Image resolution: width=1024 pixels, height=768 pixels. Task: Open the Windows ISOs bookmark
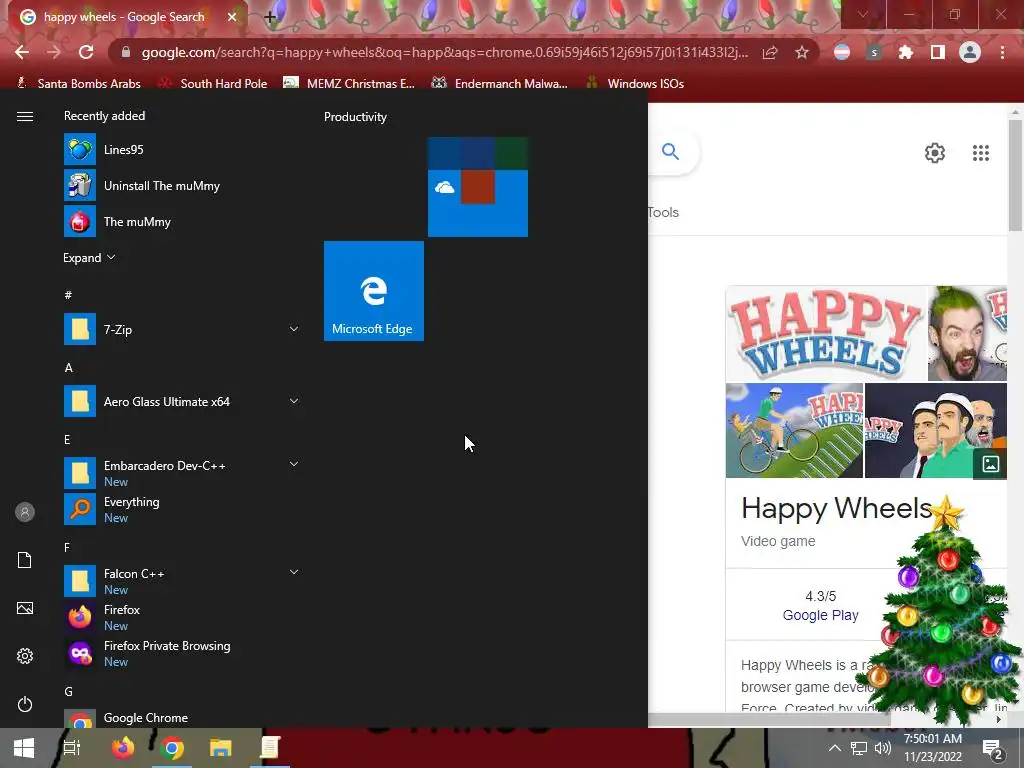click(x=635, y=84)
